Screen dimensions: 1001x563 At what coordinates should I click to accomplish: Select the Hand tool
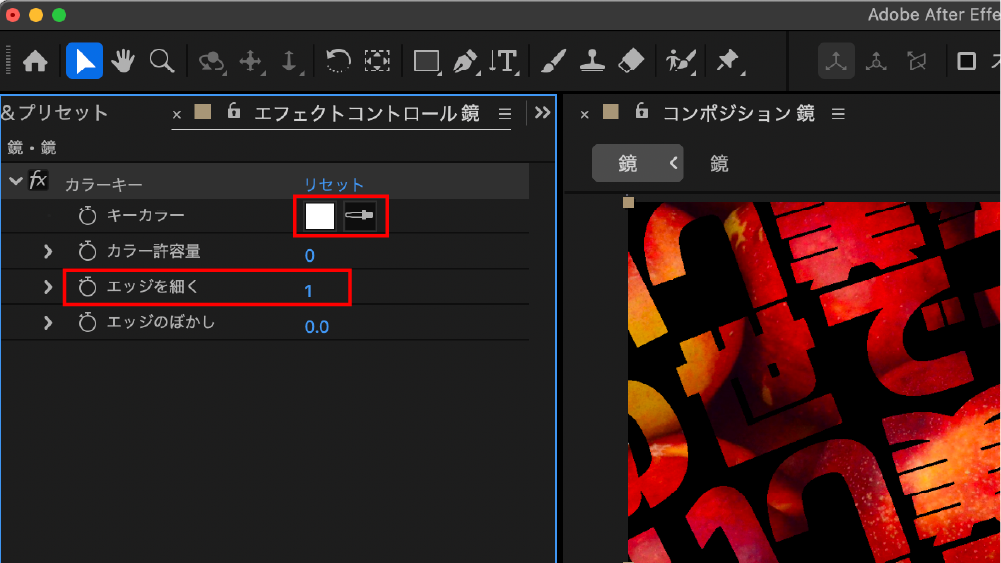click(x=123, y=61)
